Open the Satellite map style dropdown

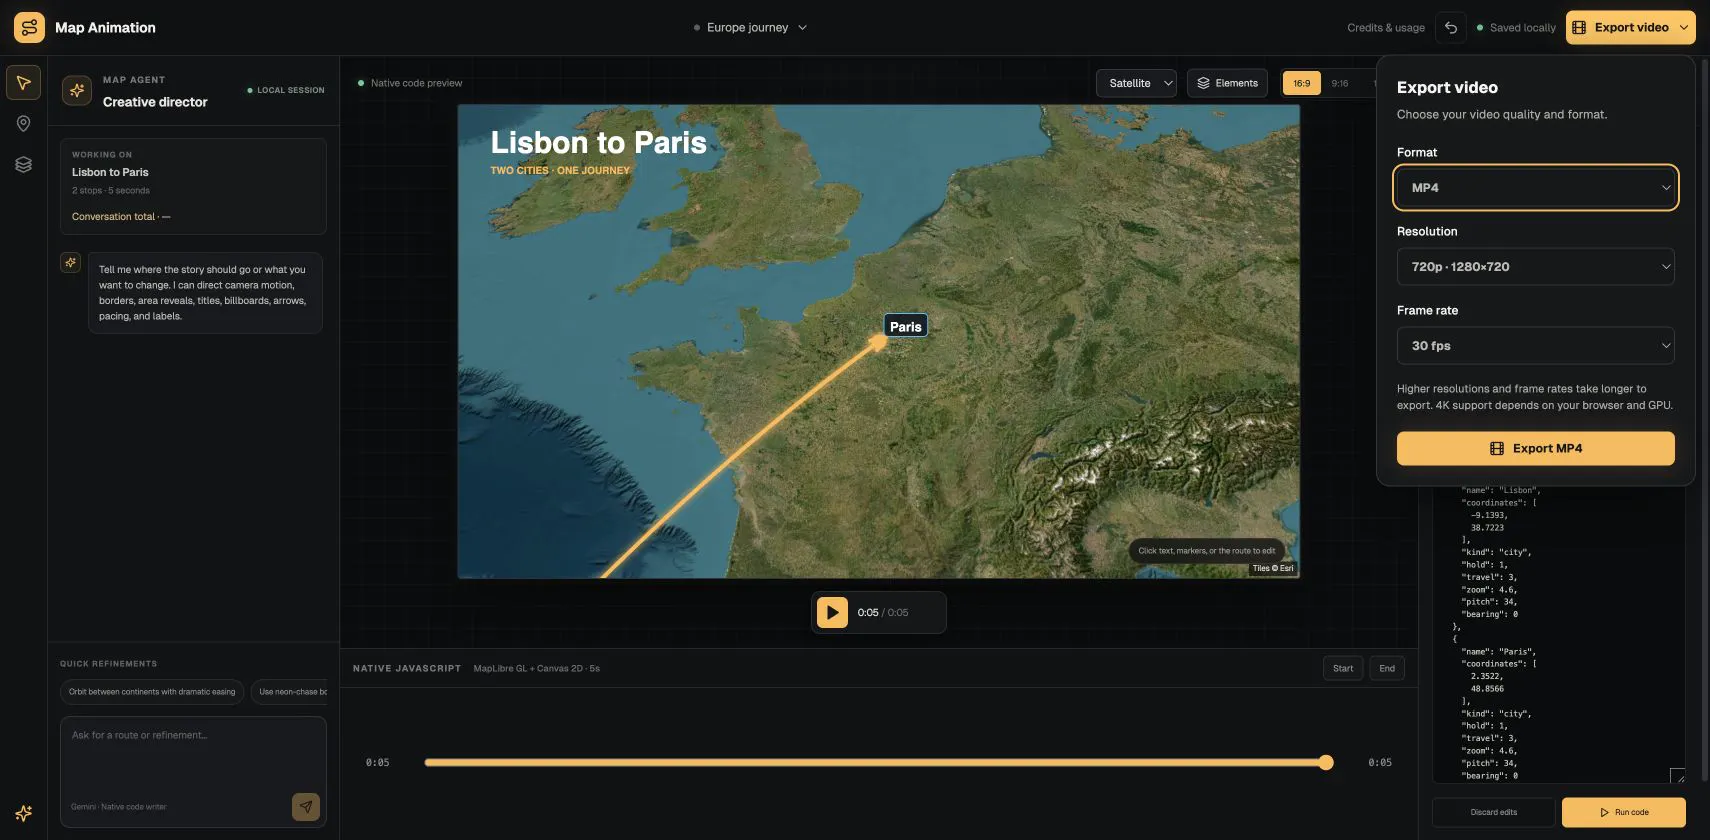[1136, 83]
